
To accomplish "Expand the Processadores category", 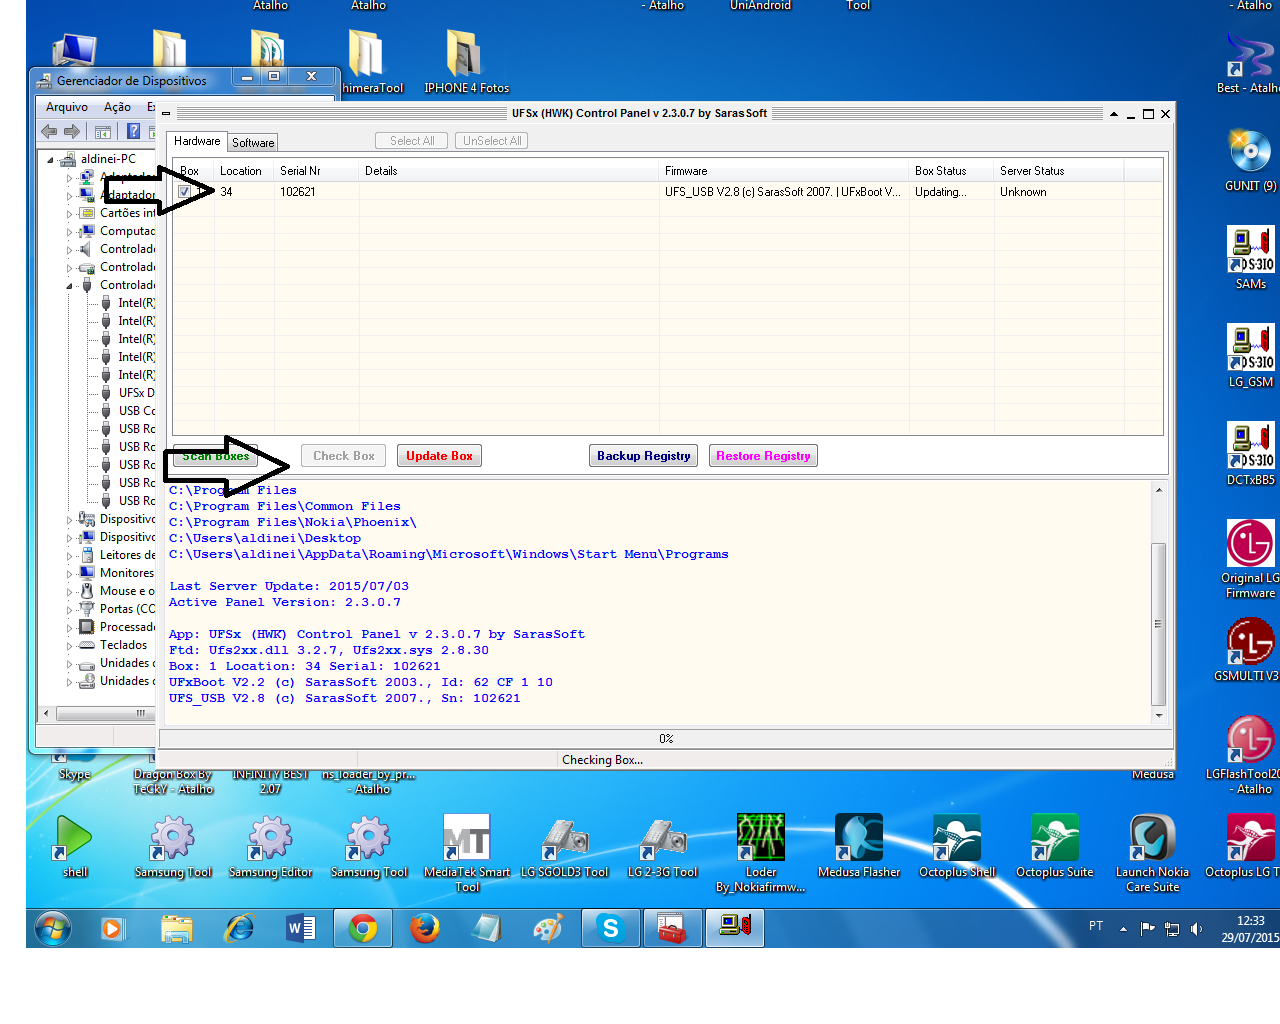I will point(69,627).
